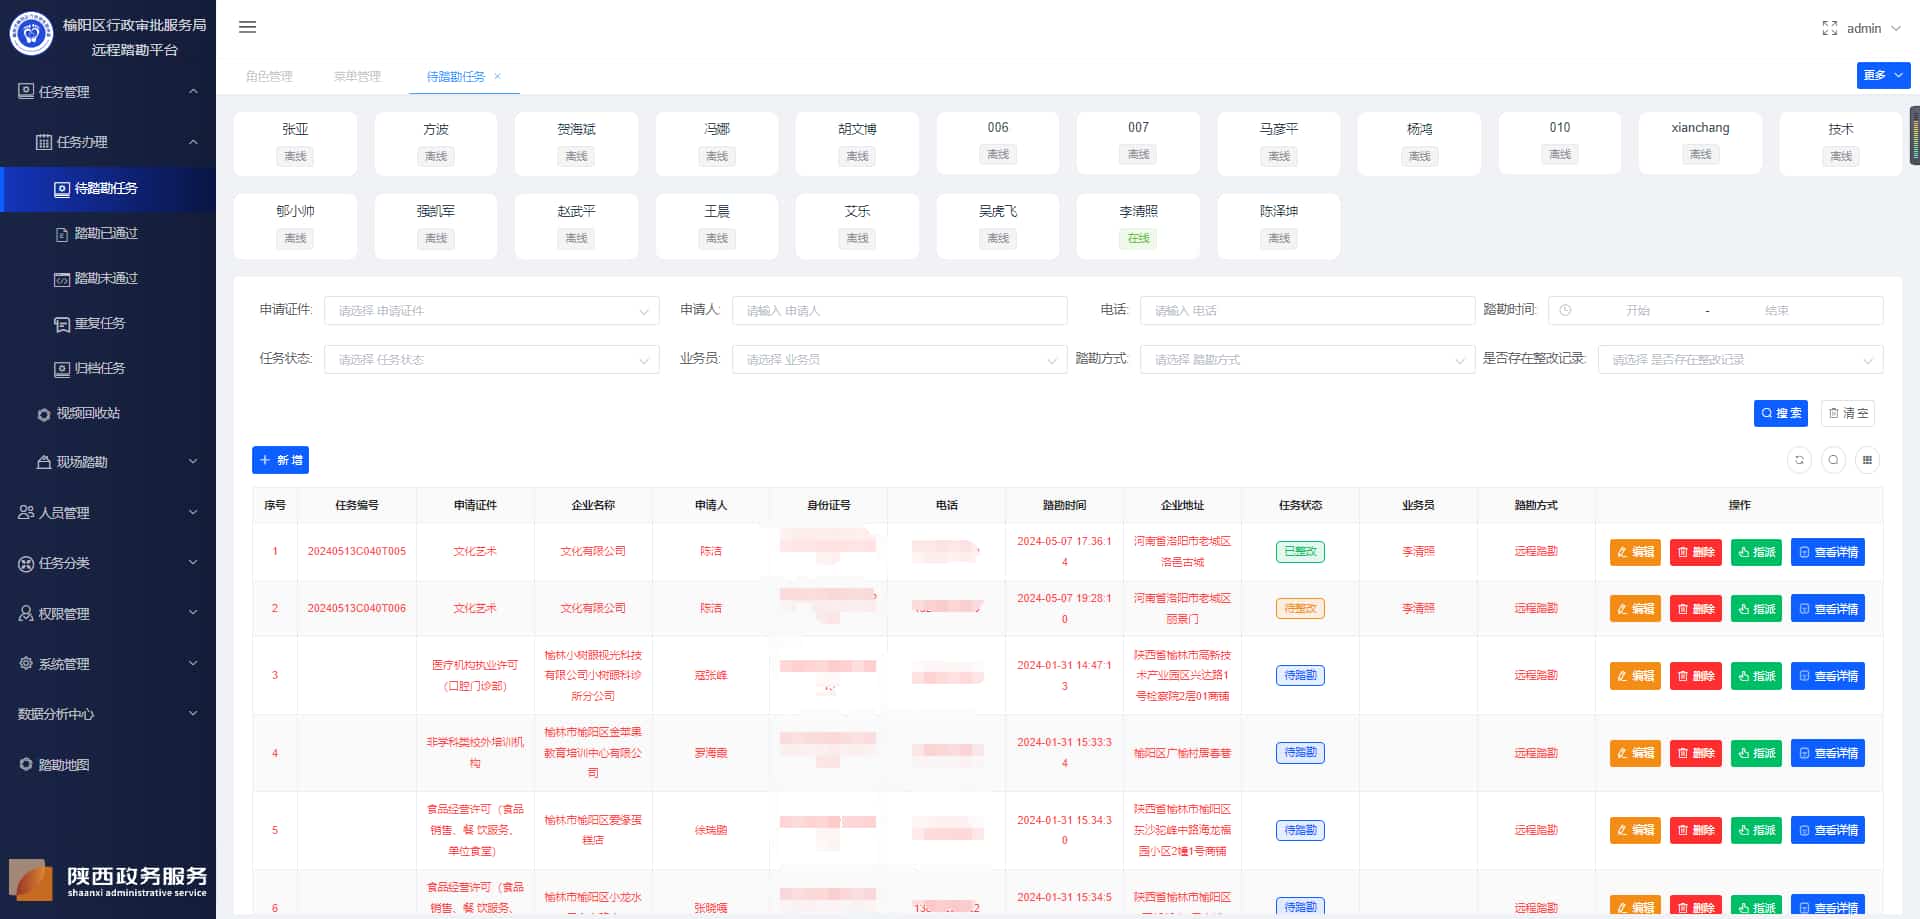Expand the 数据分析中心 sidebar menu

(108, 713)
